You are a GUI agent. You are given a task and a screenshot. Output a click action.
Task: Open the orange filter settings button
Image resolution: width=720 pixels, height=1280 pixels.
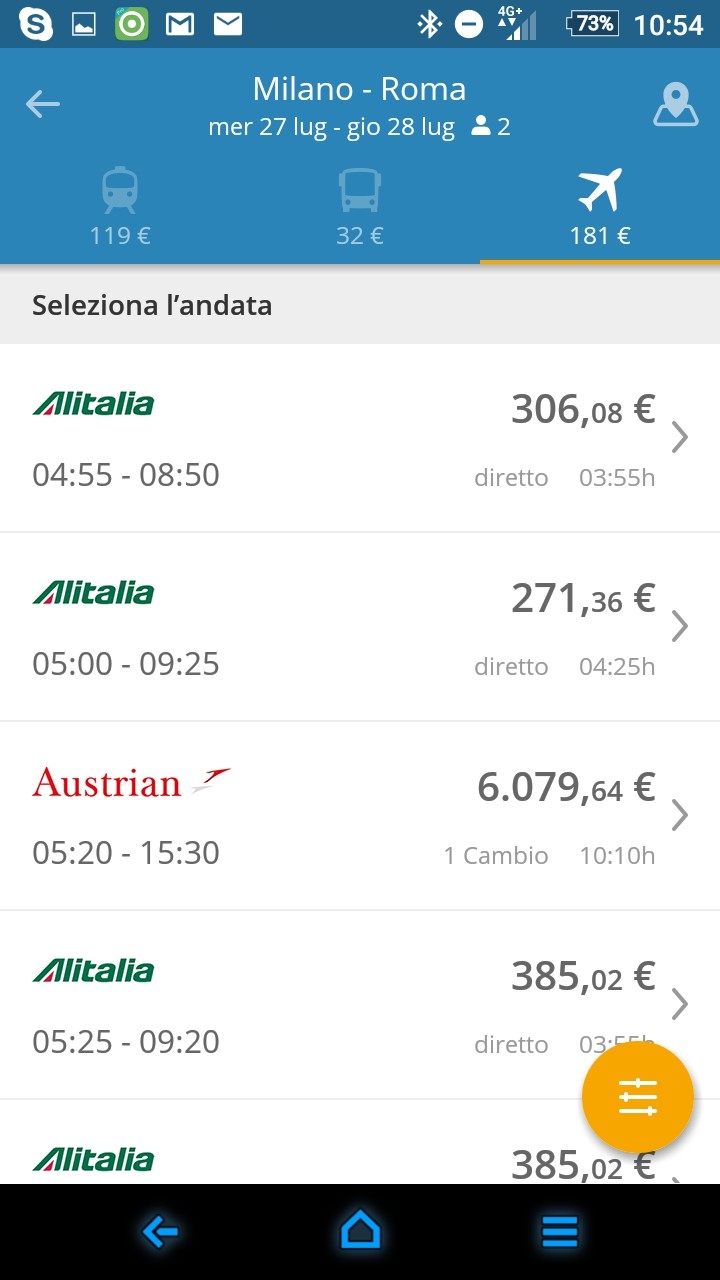point(638,1097)
